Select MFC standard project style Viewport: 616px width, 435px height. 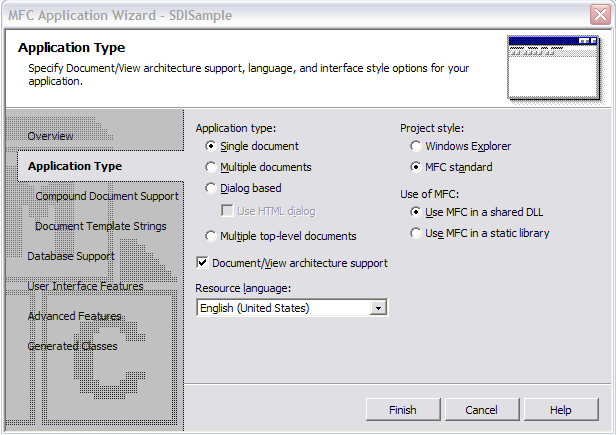coord(416,167)
